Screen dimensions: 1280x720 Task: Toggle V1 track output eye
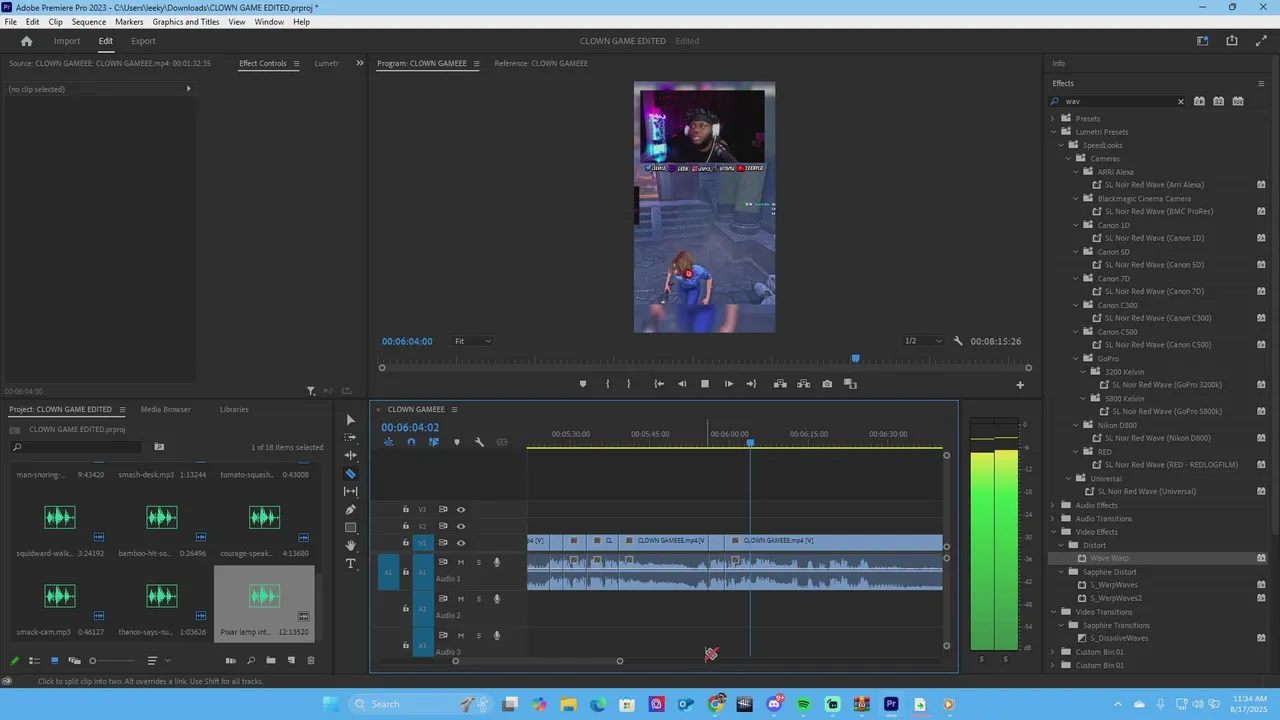click(461, 543)
